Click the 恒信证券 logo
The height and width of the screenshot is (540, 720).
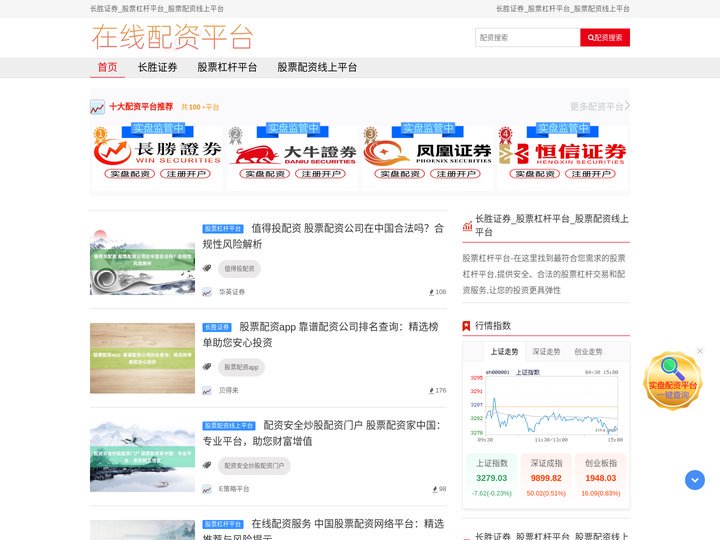tap(562, 153)
